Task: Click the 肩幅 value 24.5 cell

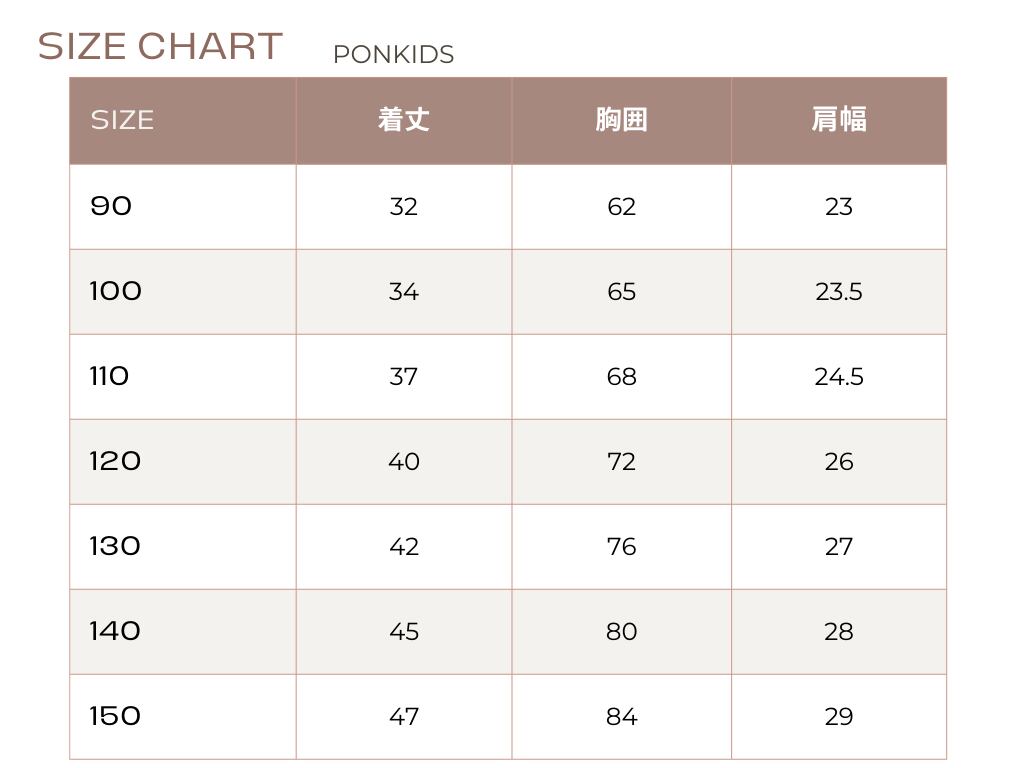Action: click(838, 377)
